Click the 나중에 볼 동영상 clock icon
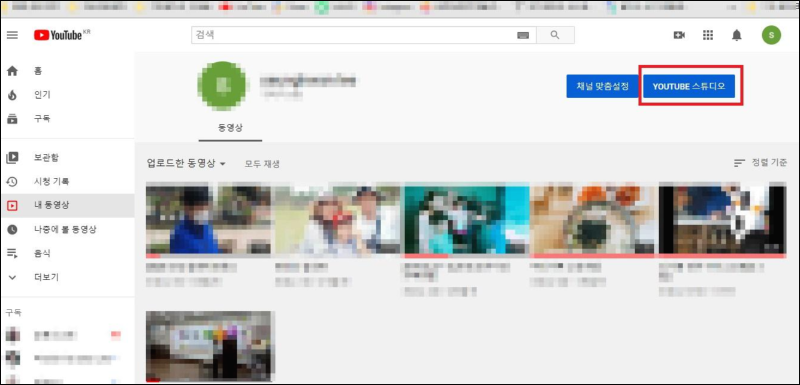Image resolution: width=800 pixels, height=385 pixels. (x=12, y=229)
